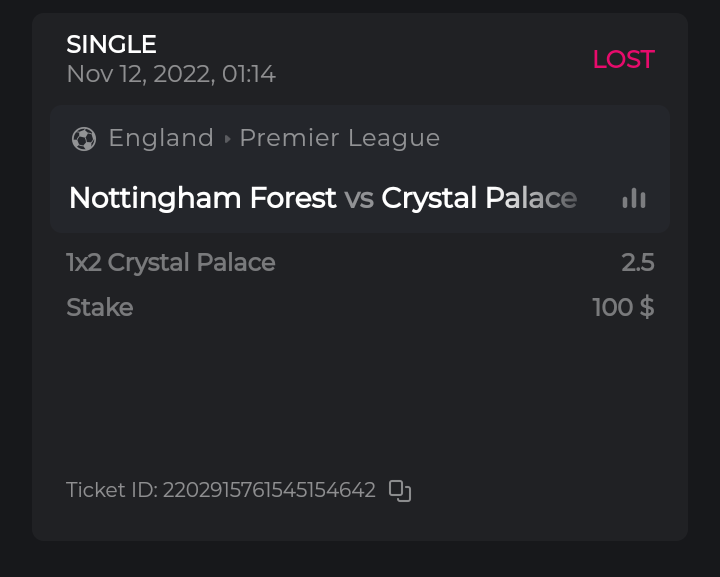Click the 01:14 time in the date
This screenshot has height=577, width=720.
248,74
